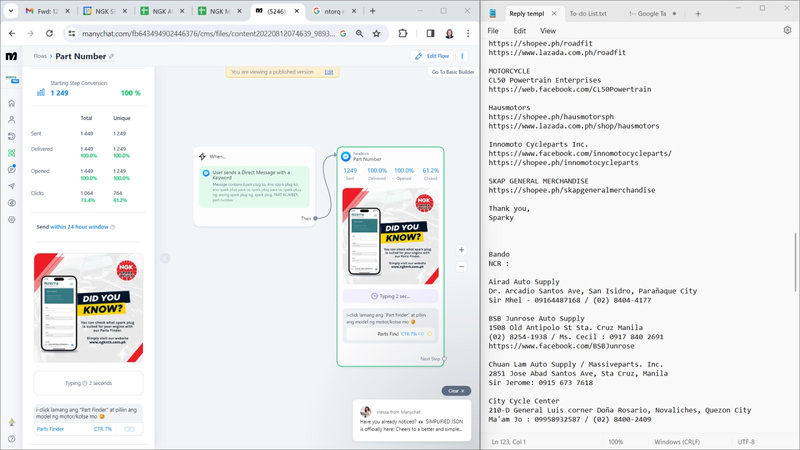Open the File menu in Notepad

coord(493,31)
